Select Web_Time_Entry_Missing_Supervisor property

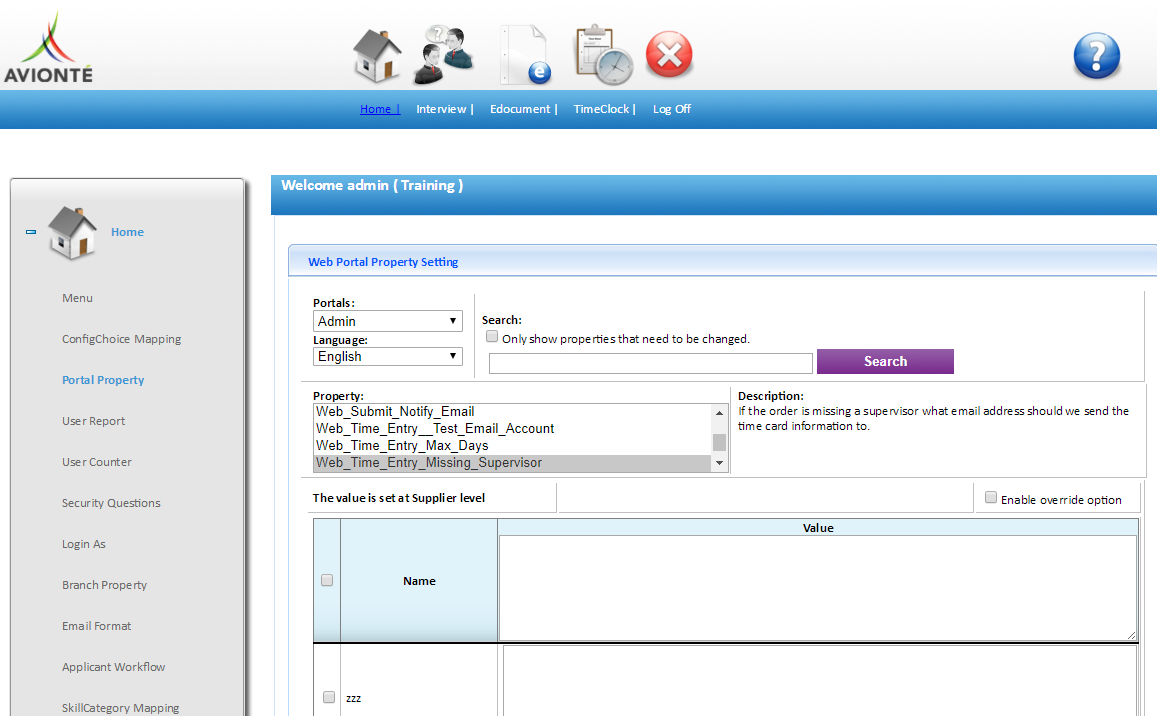click(x=513, y=463)
